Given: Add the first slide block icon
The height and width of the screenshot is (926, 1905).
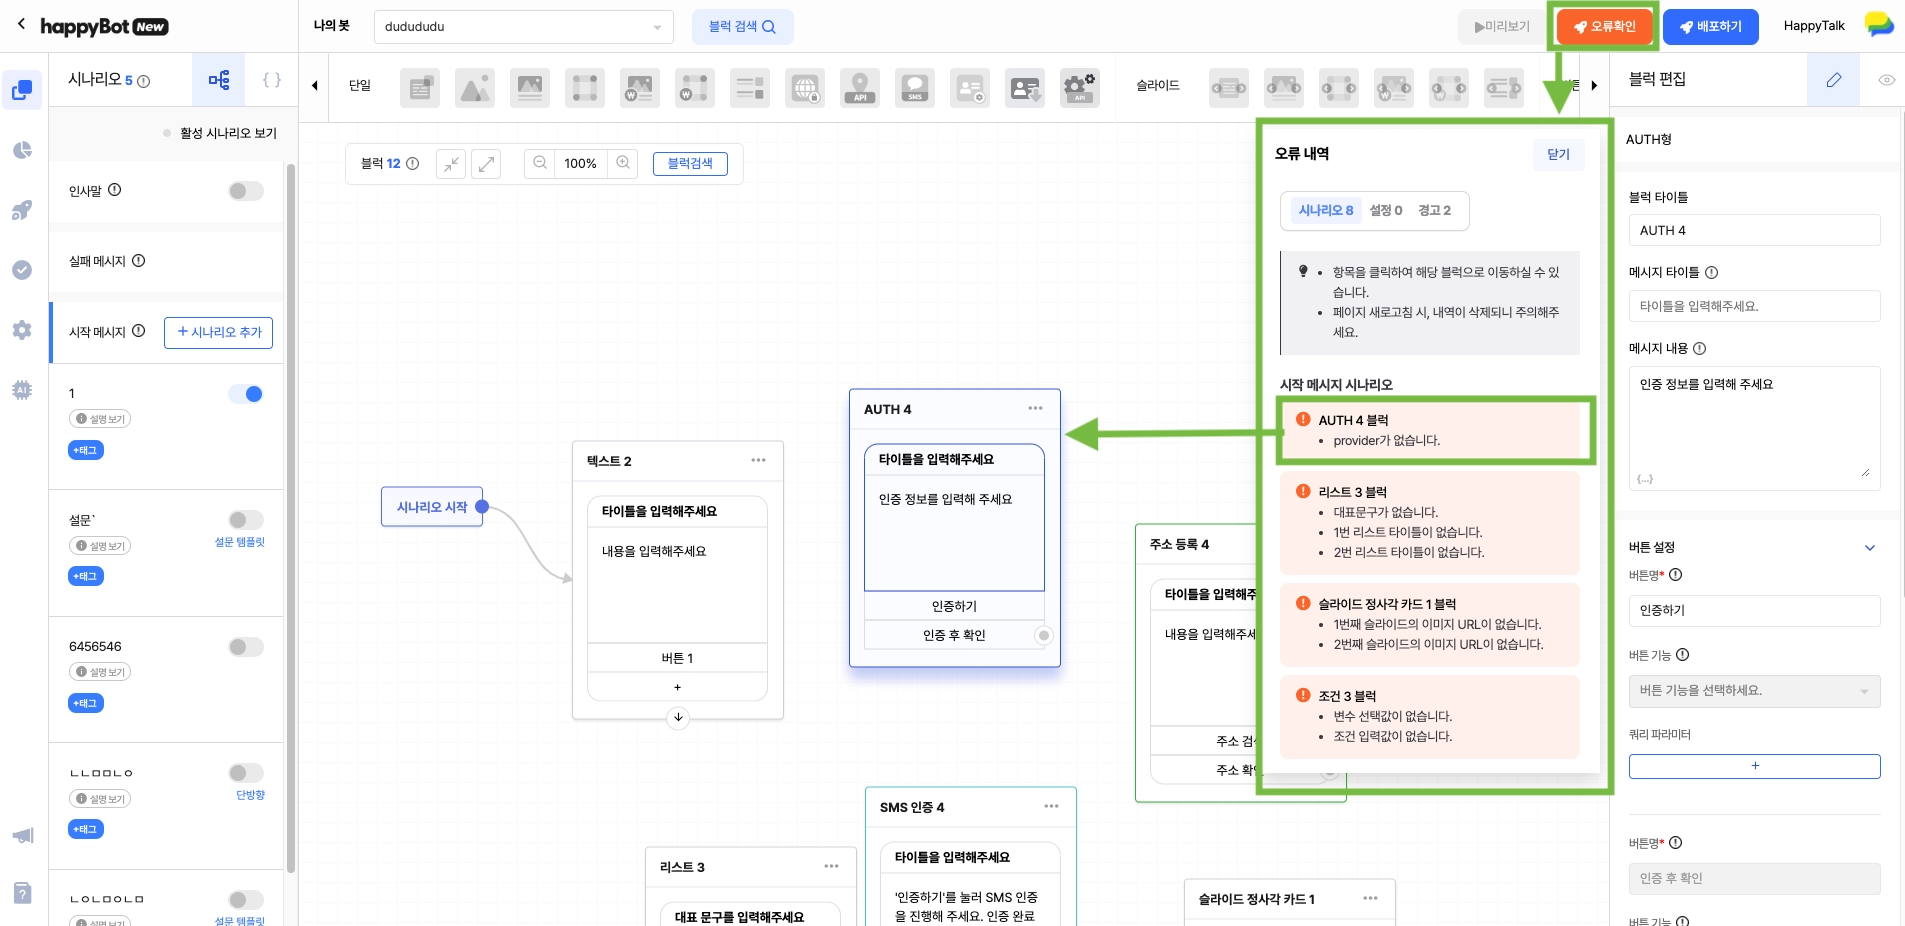Looking at the screenshot, I should click(x=1229, y=88).
